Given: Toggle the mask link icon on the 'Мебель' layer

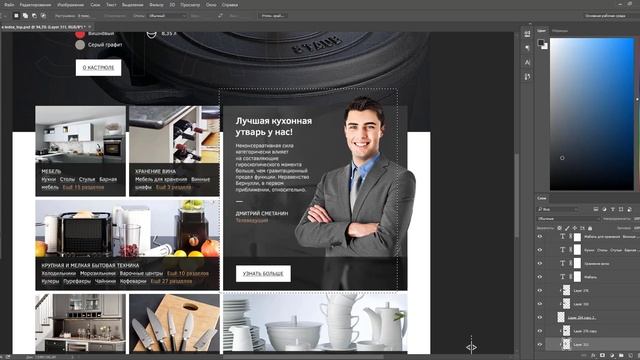Looking at the screenshot, I should pos(571,277).
